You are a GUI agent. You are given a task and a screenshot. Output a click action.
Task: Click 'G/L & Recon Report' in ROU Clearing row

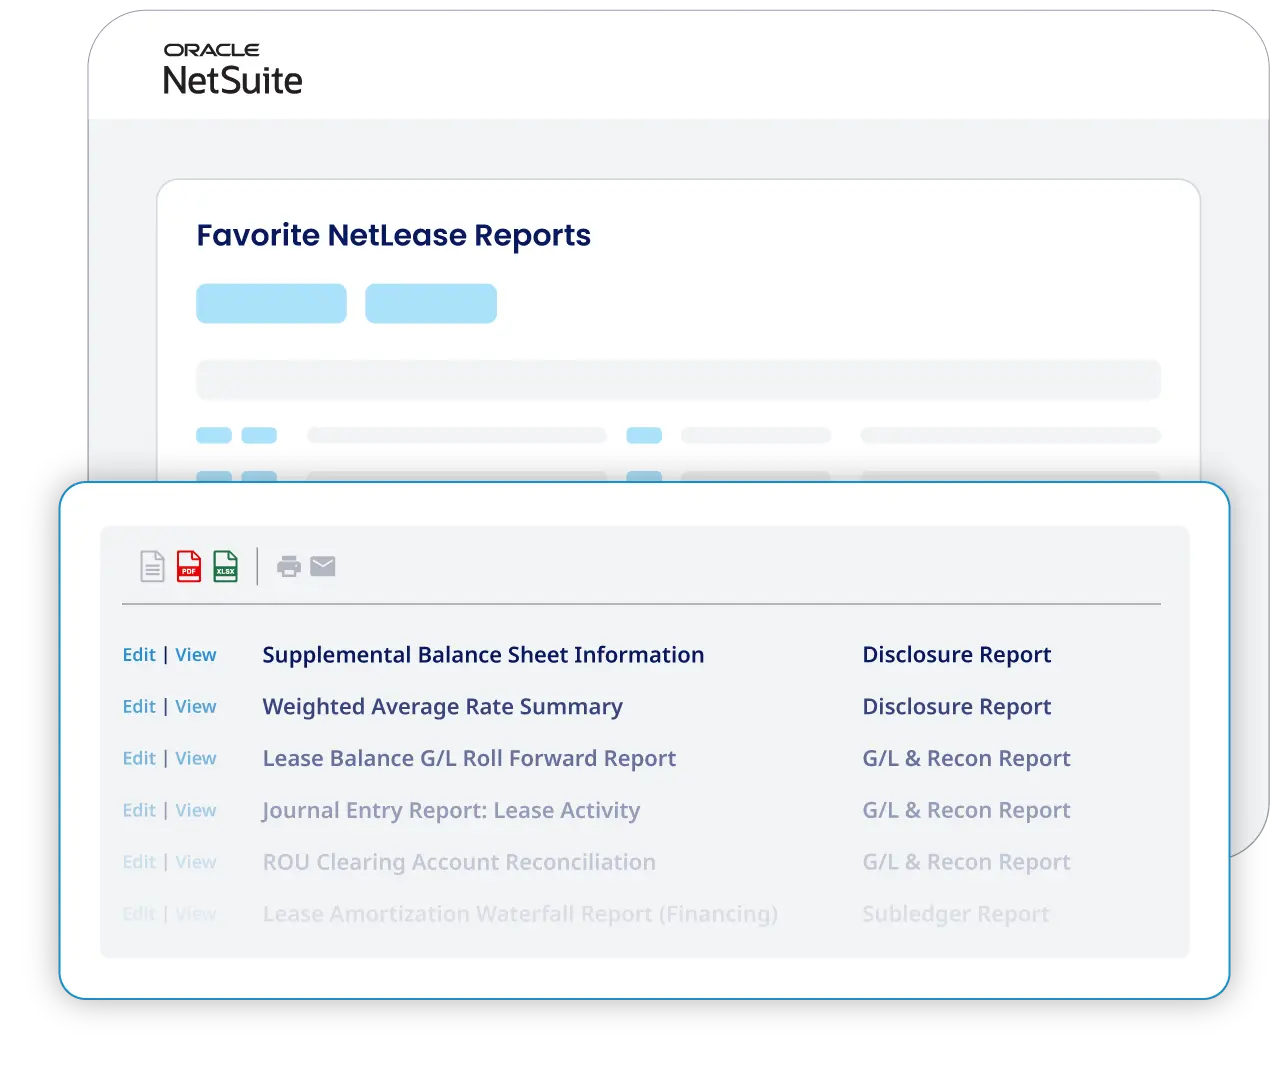point(966,863)
